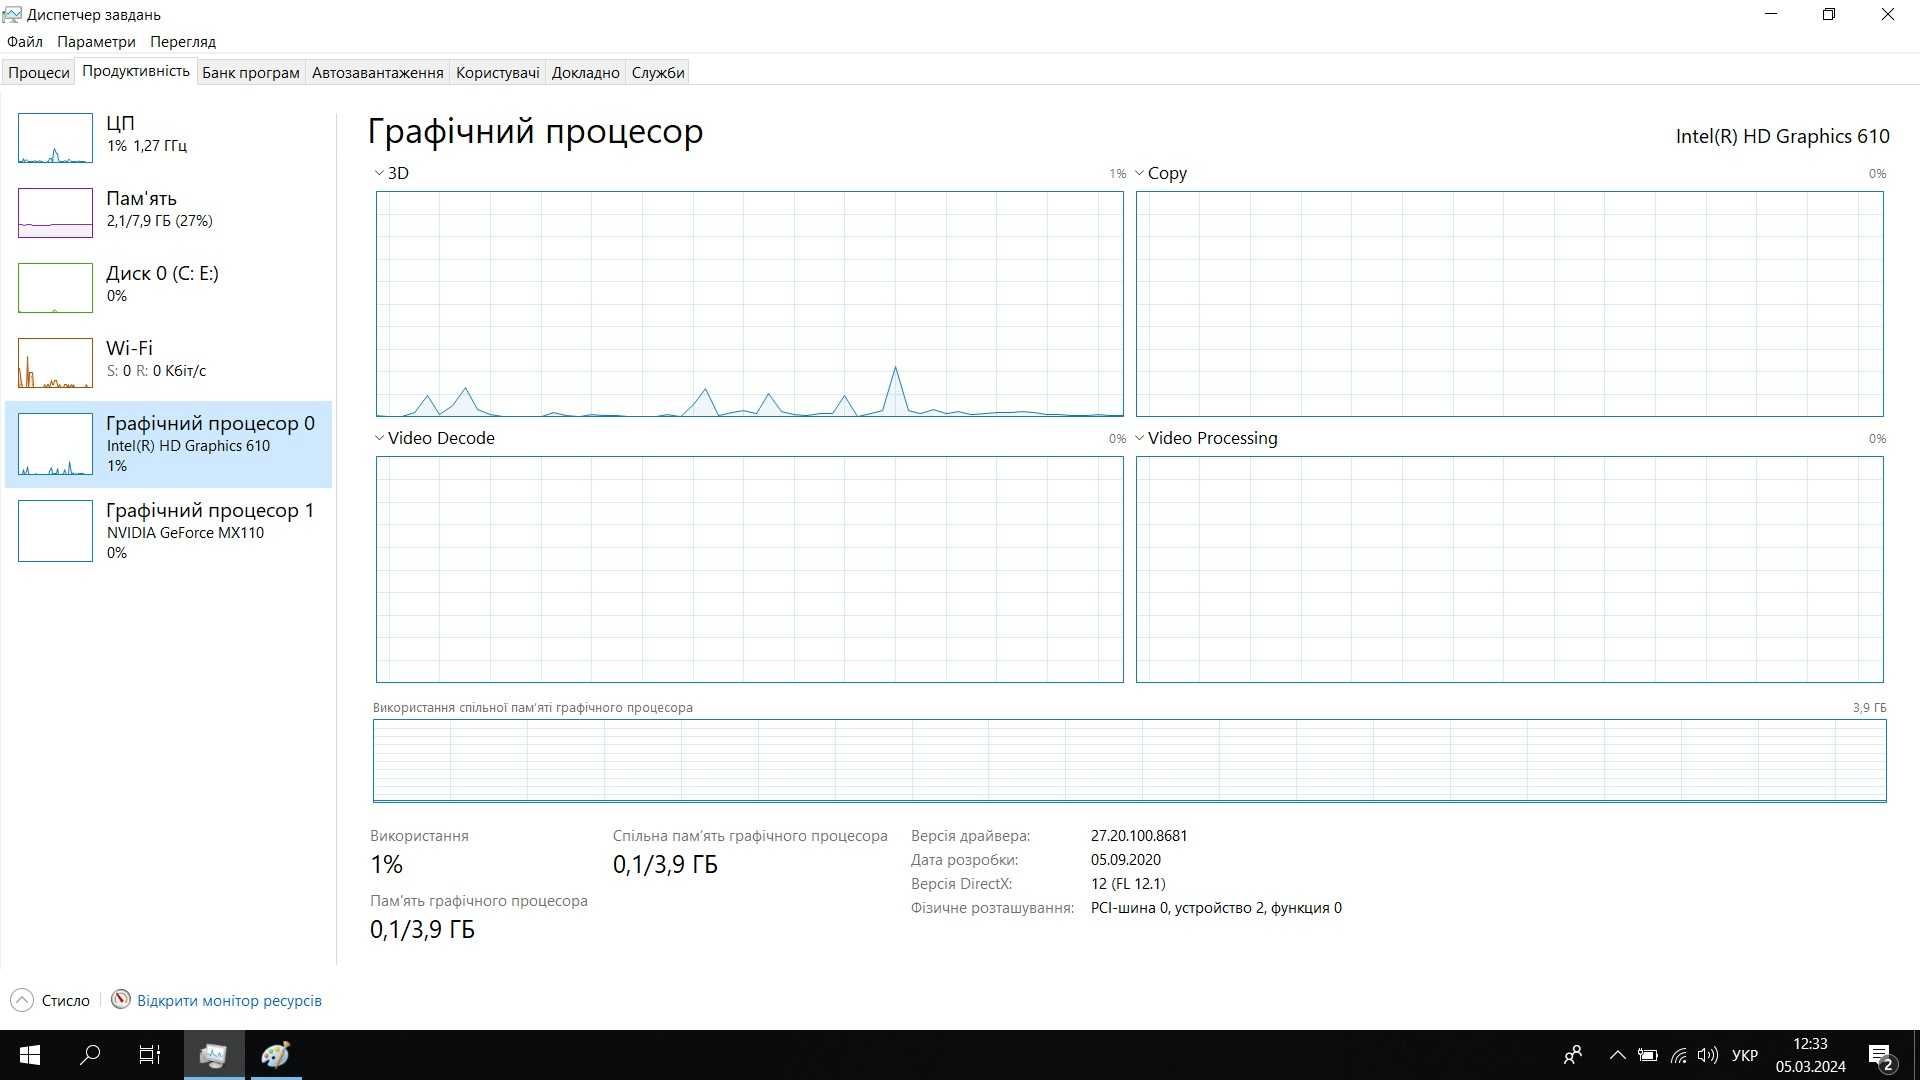Image resolution: width=1920 pixels, height=1080 pixels.
Task: Select Графічний процесор 1 NVIDIA GeForce MX110
Action: coord(169,531)
